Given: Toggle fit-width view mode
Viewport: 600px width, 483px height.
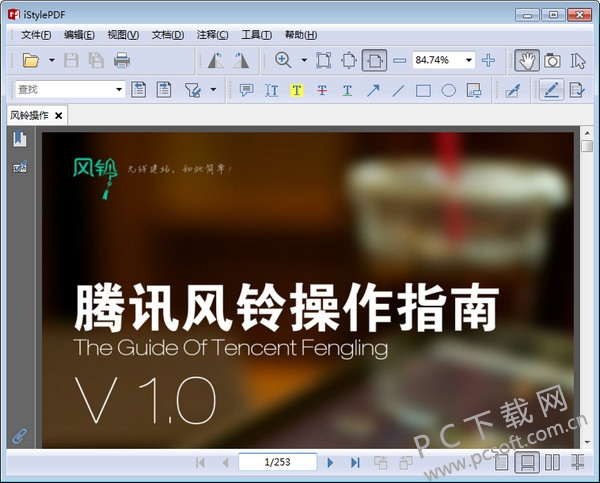Looking at the screenshot, I should point(374,60).
